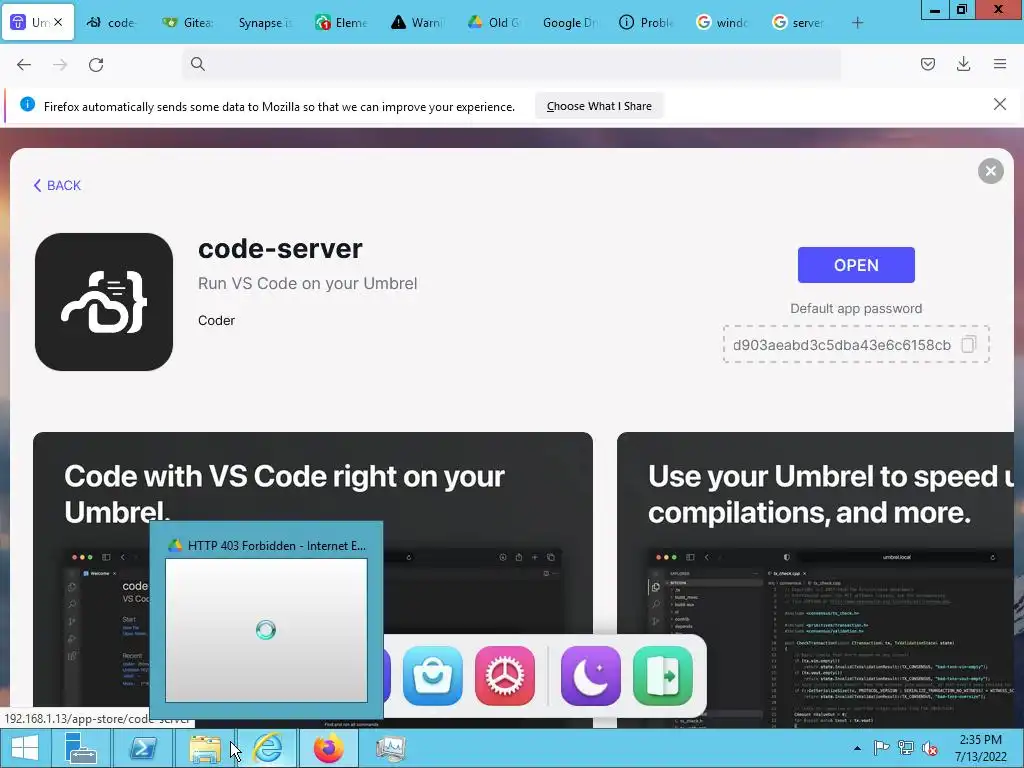Switch to the Google server search tab
This screenshot has height=768, width=1024.
coord(799,23)
